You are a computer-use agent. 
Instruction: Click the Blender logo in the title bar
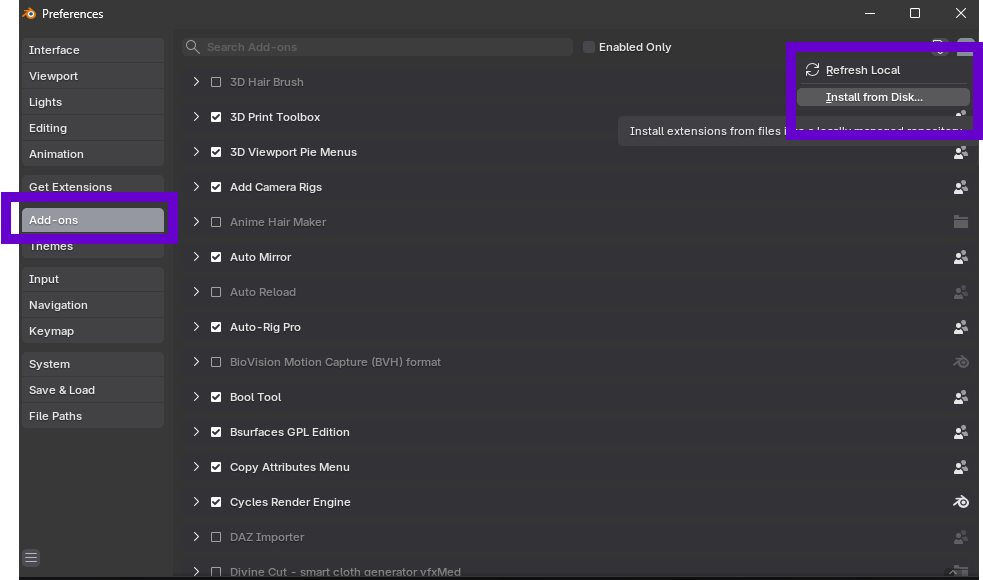pos(29,13)
